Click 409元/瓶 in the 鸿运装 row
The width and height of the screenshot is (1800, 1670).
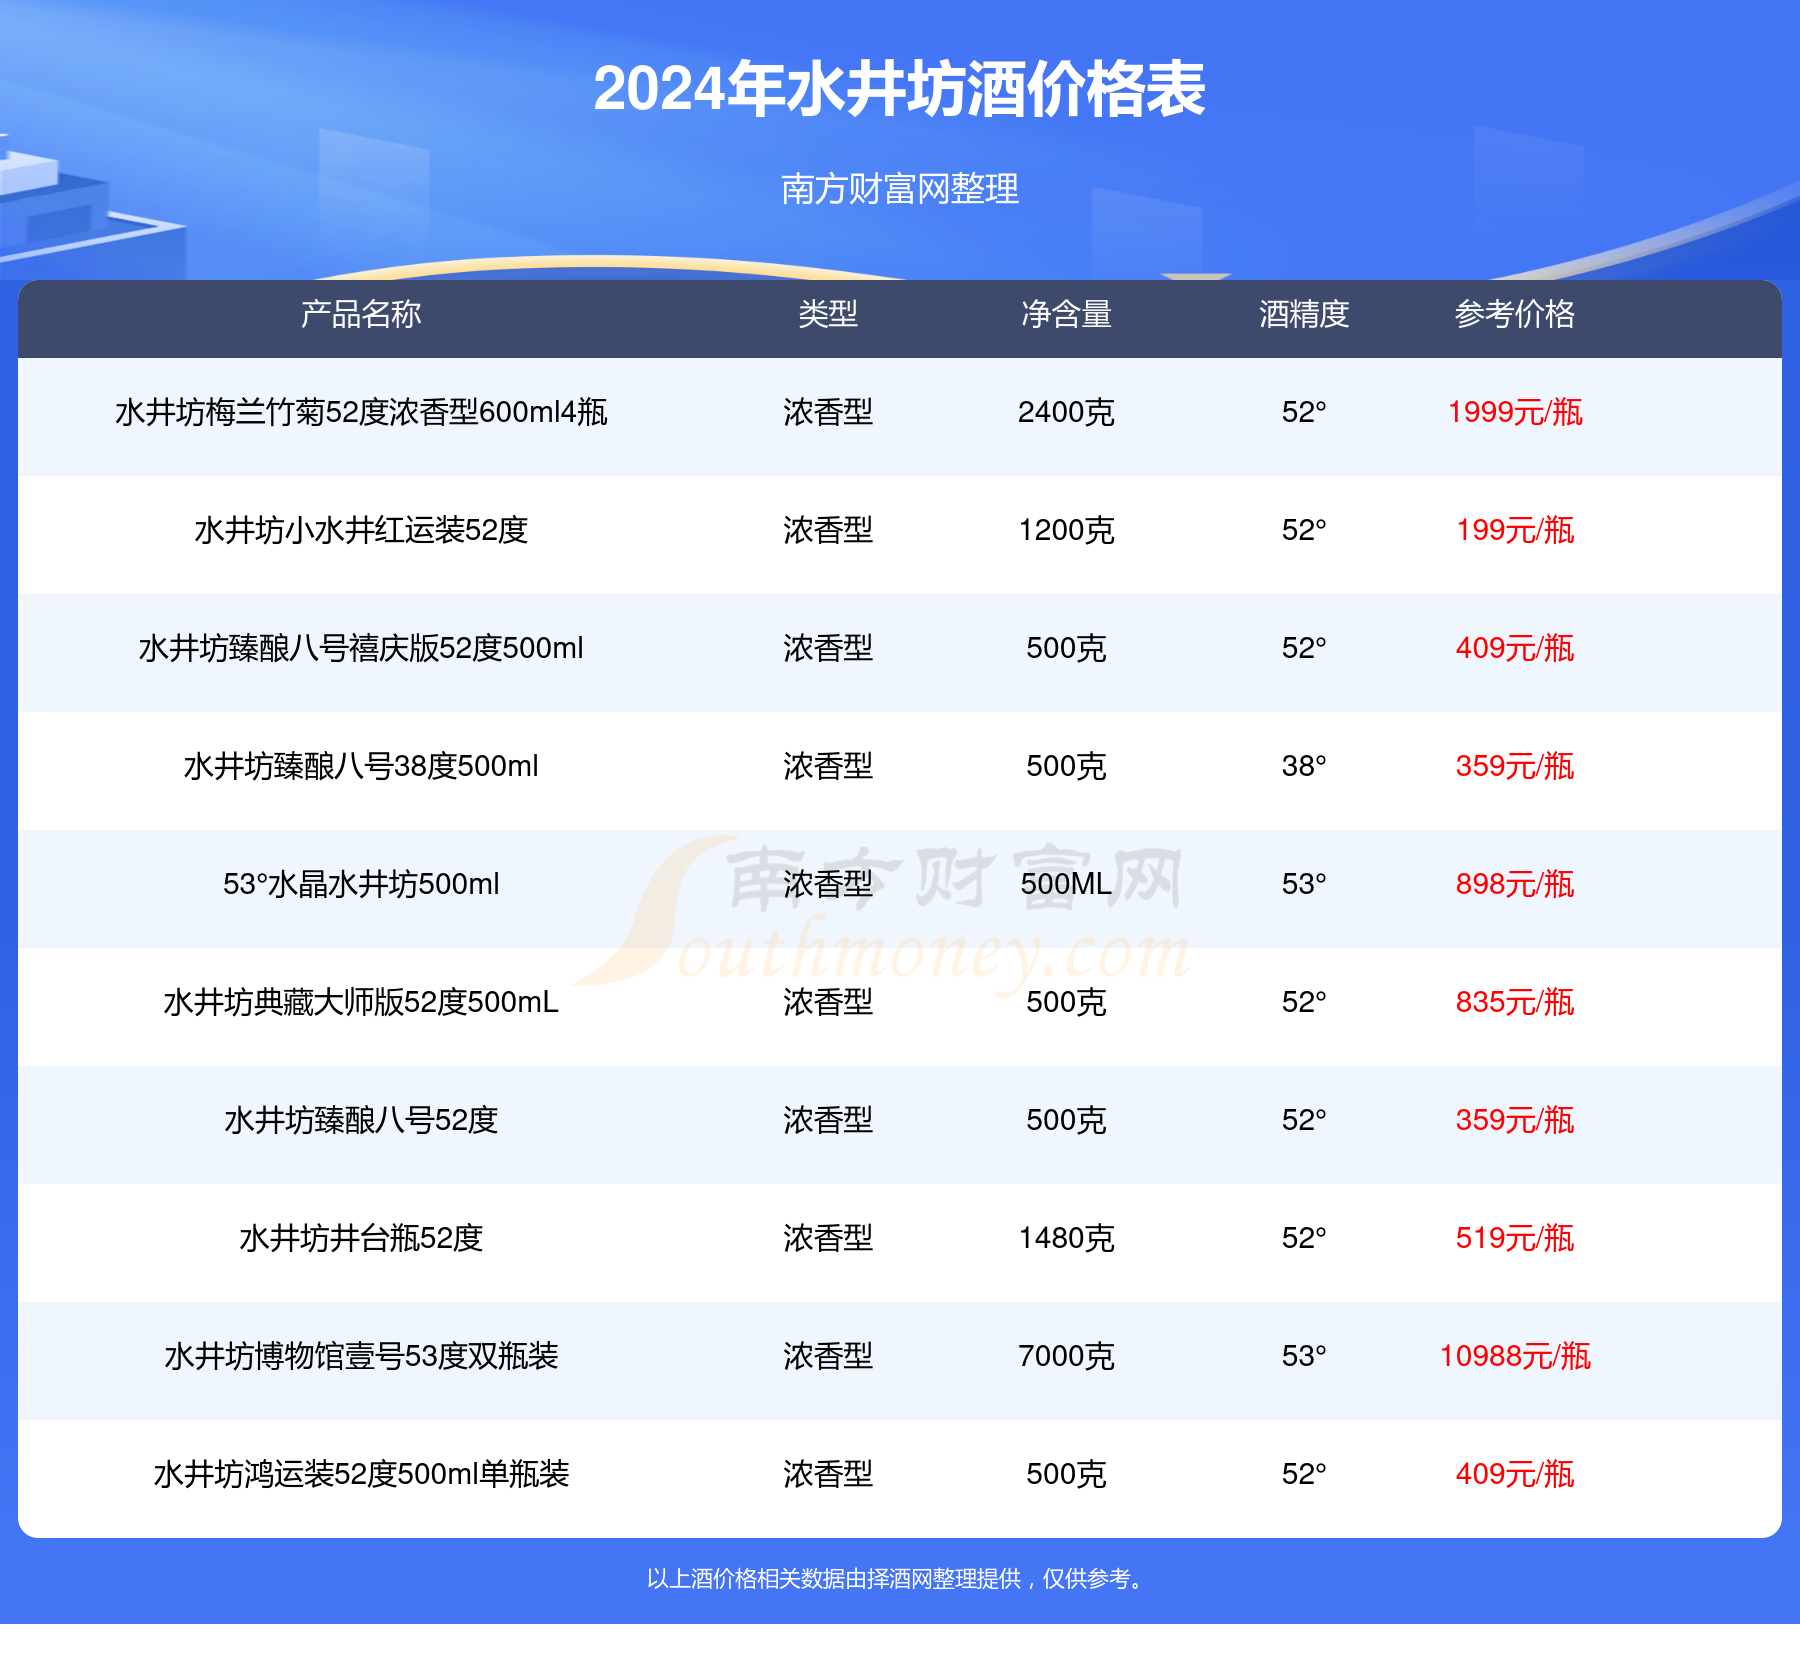point(1515,1474)
